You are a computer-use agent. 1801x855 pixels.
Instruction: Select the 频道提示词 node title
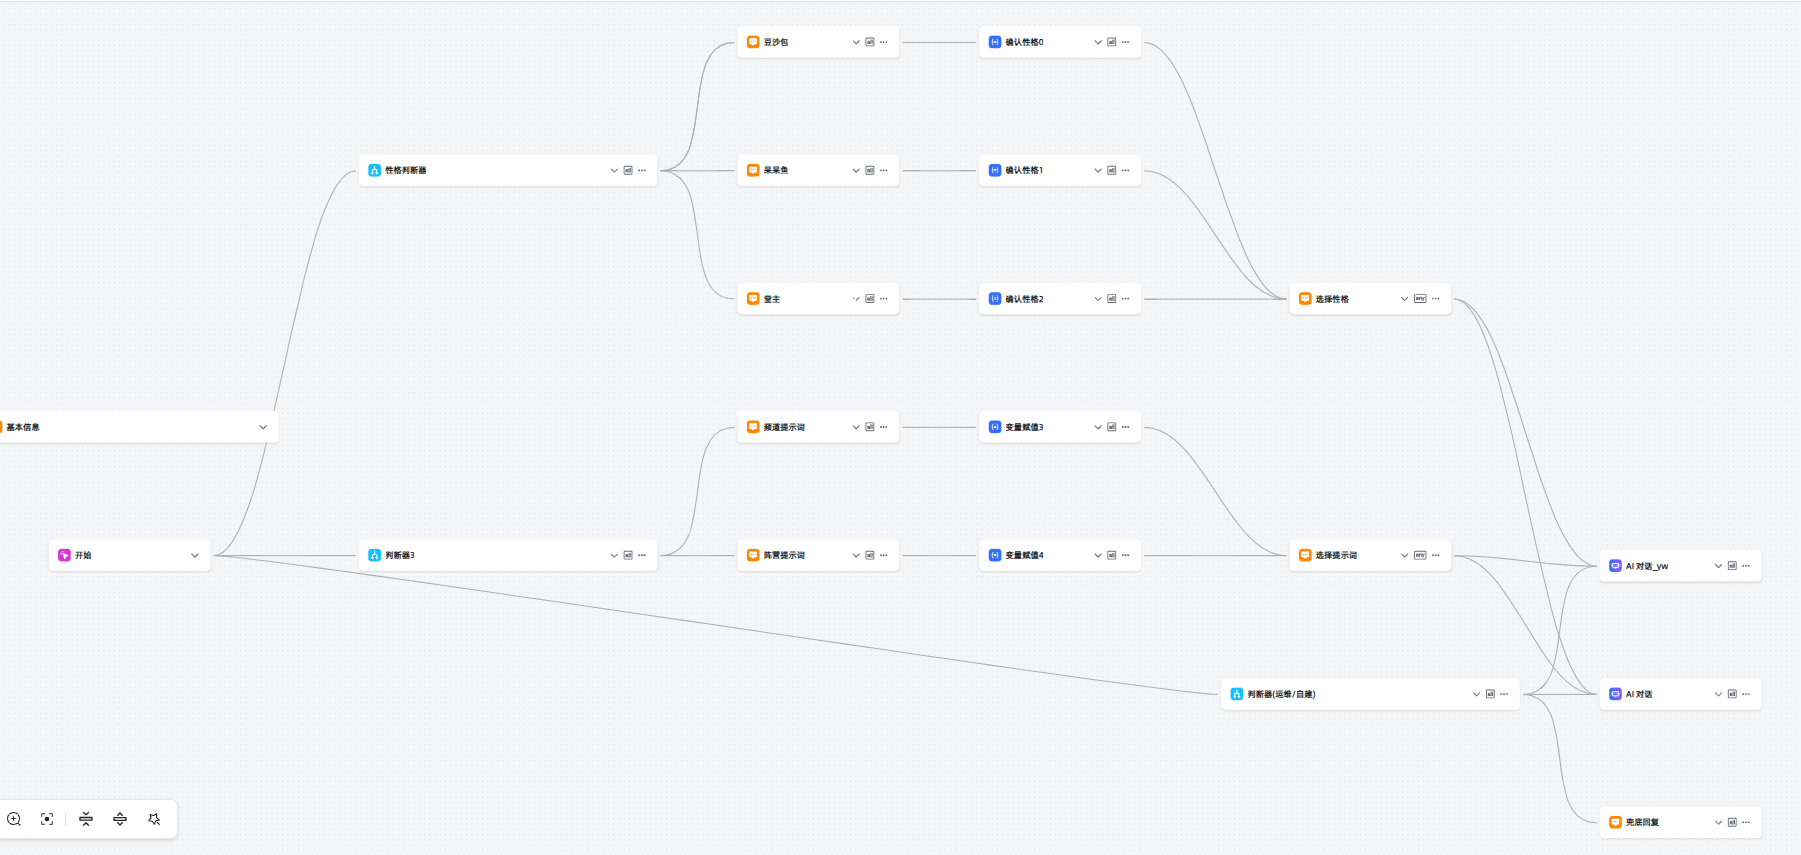[x=784, y=427]
